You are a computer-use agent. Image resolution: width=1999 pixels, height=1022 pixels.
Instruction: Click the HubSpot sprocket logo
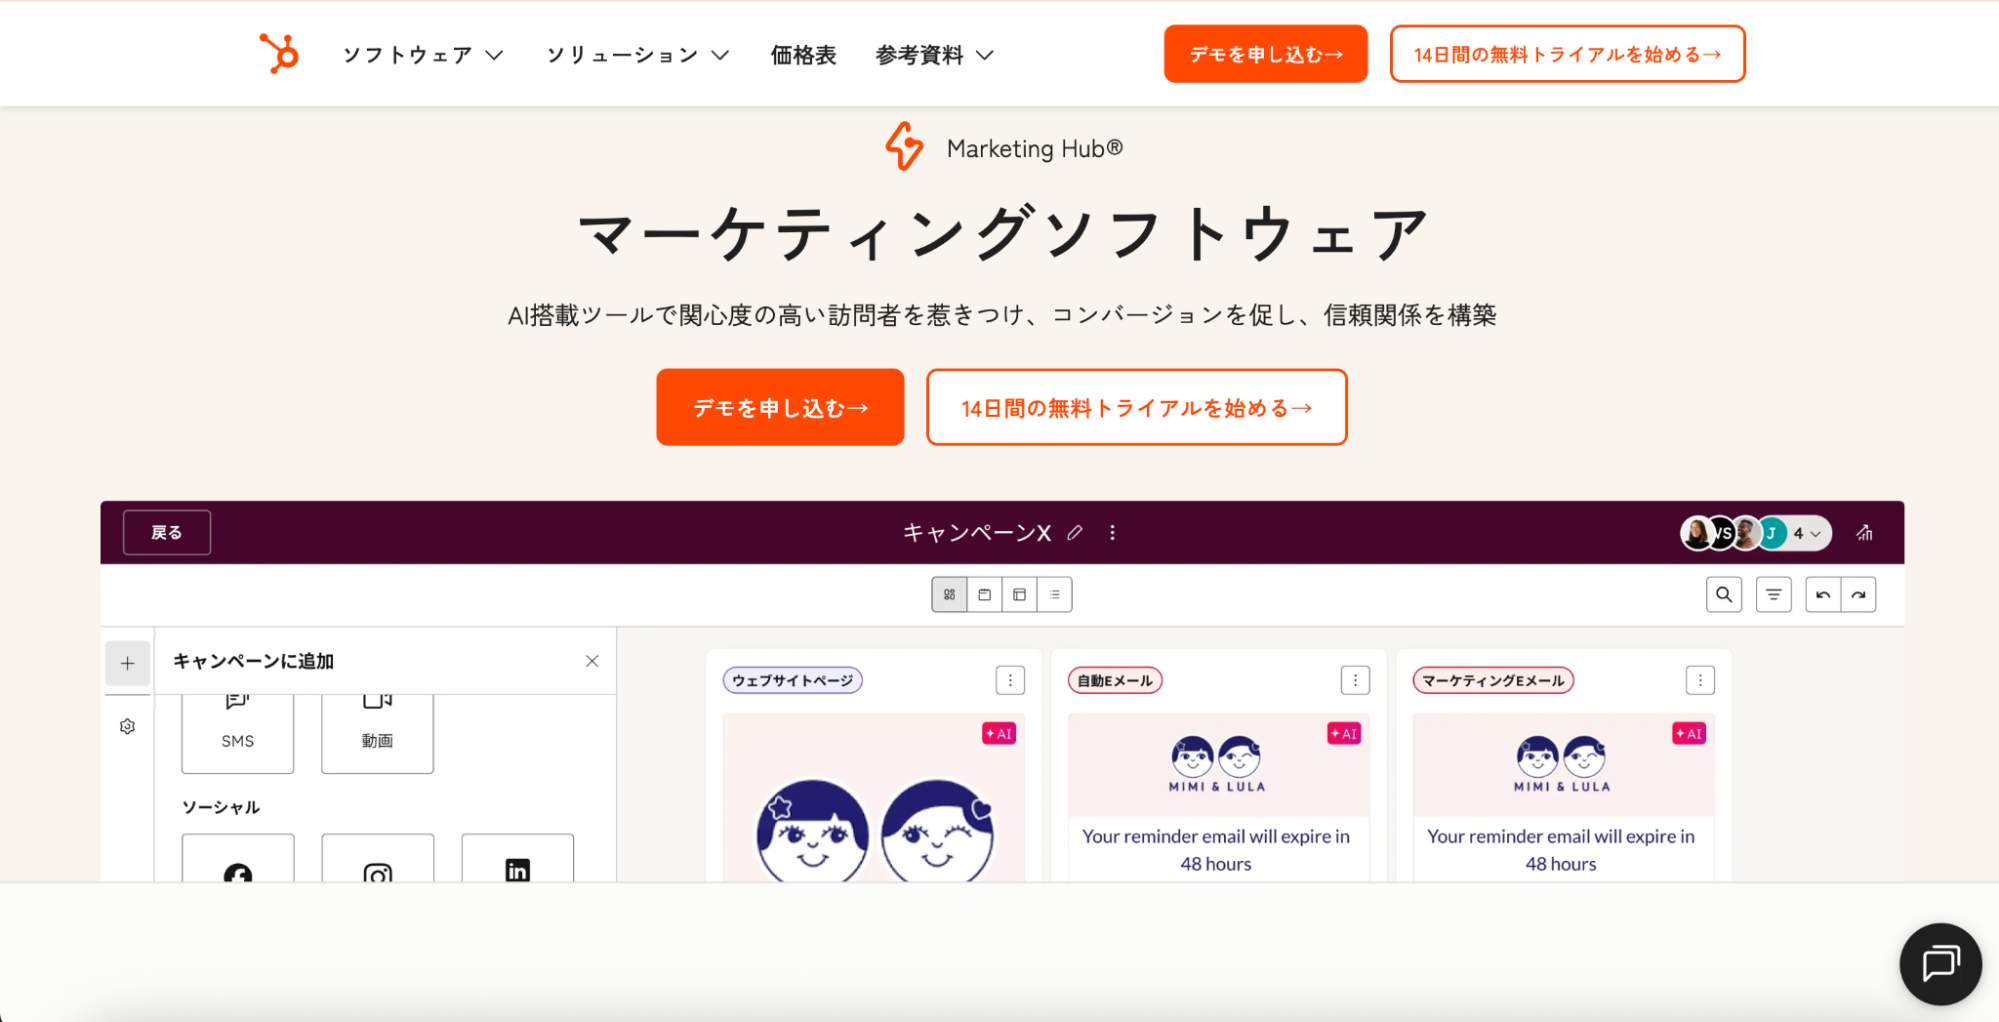(279, 54)
